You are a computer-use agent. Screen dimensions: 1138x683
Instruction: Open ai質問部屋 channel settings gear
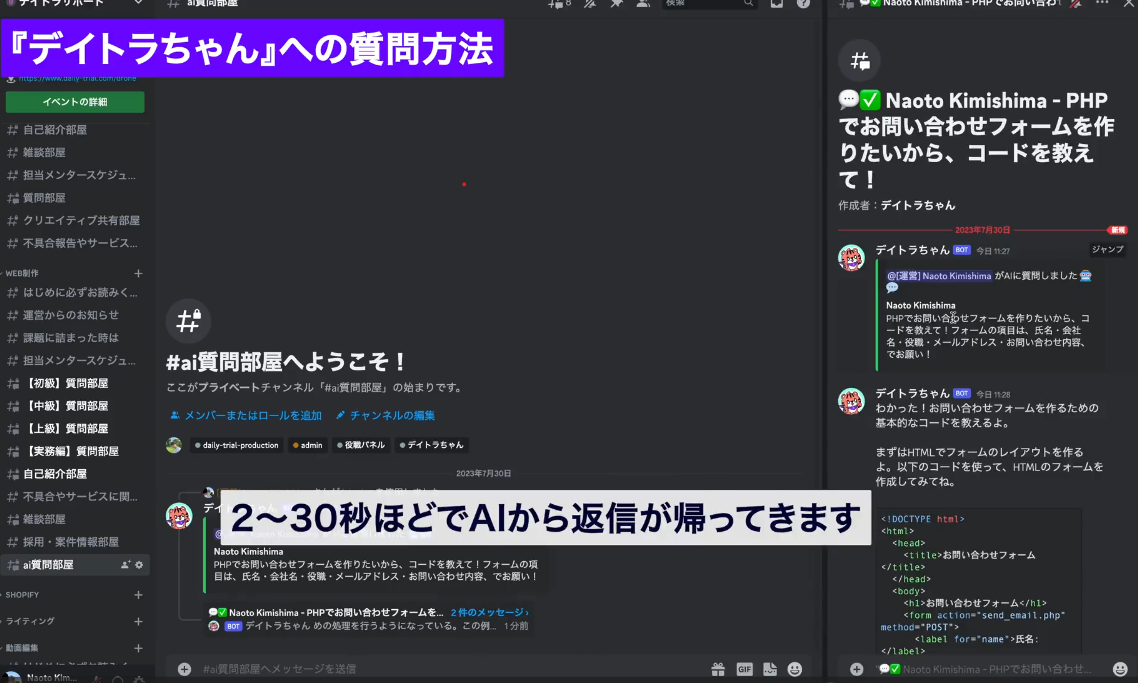tap(139, 565)
